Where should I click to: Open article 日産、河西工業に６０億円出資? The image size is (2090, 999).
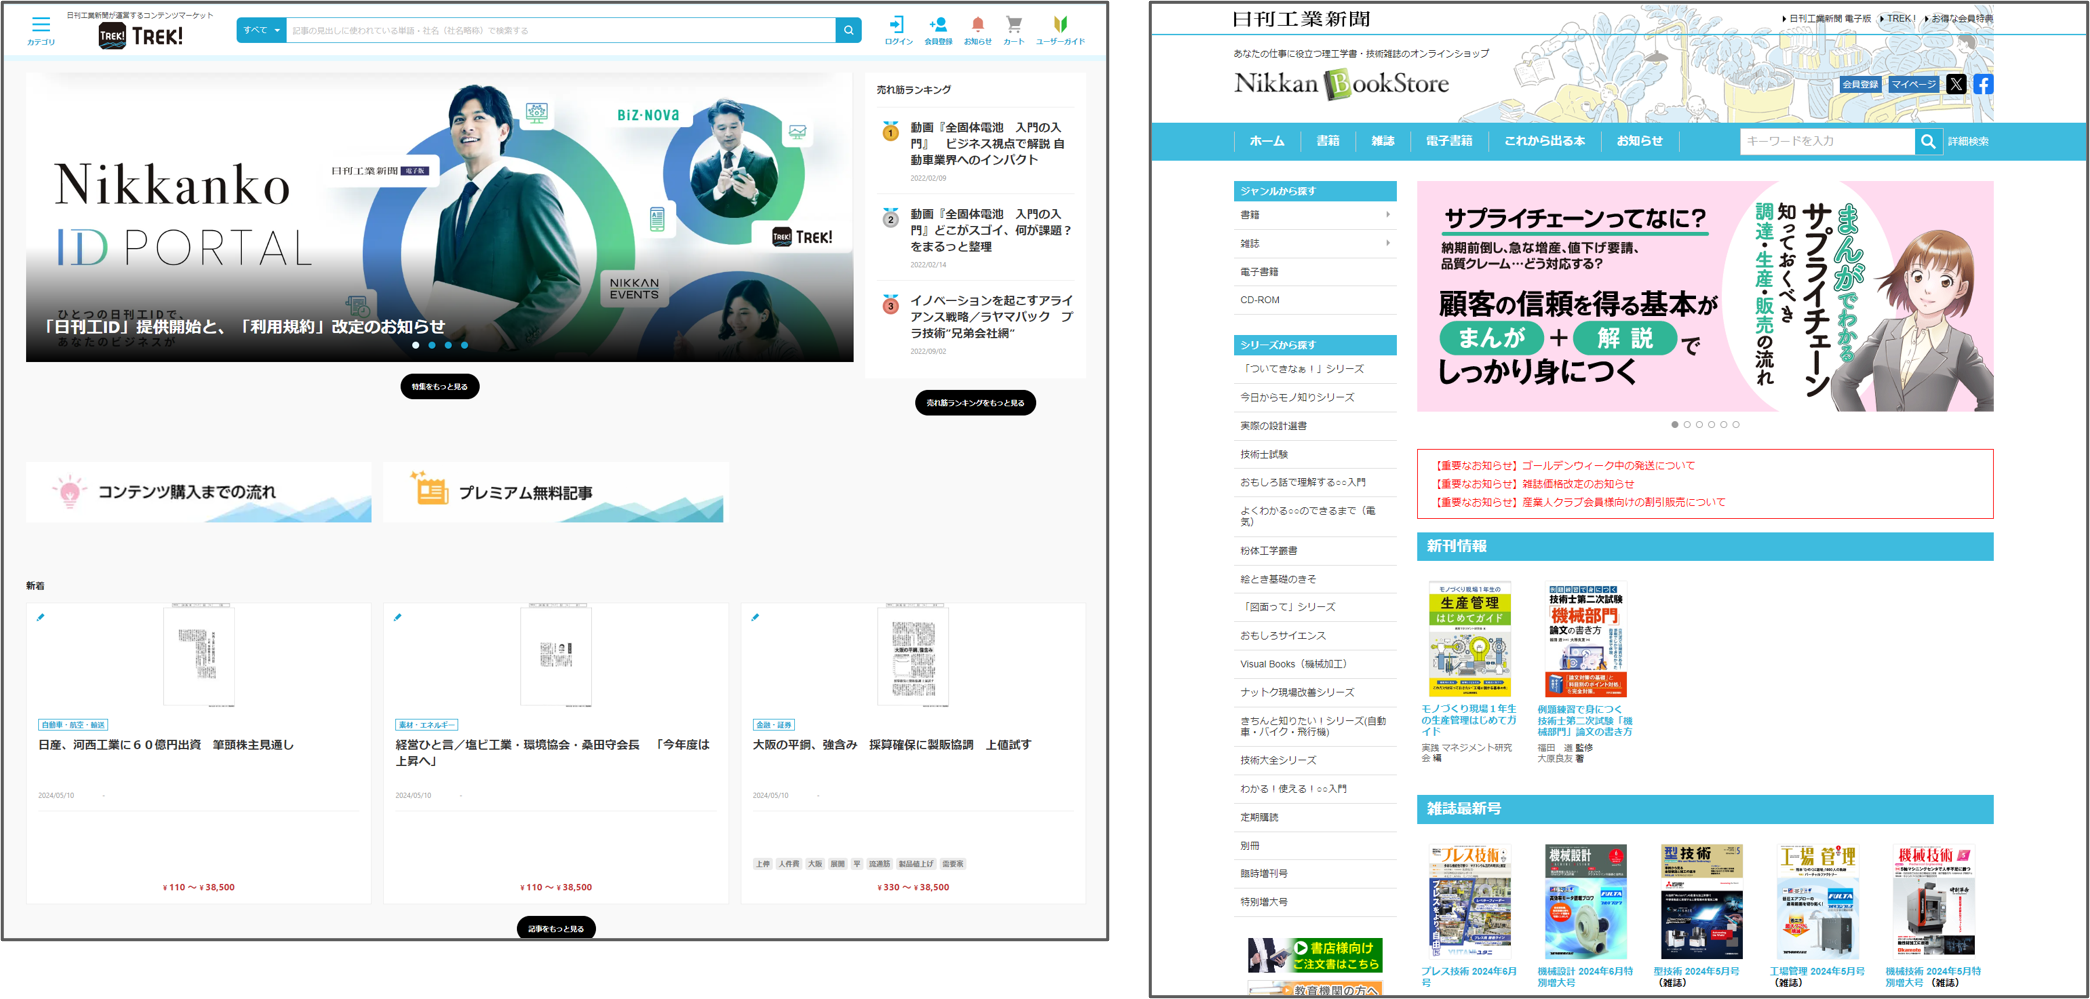(x=166, y=745)
